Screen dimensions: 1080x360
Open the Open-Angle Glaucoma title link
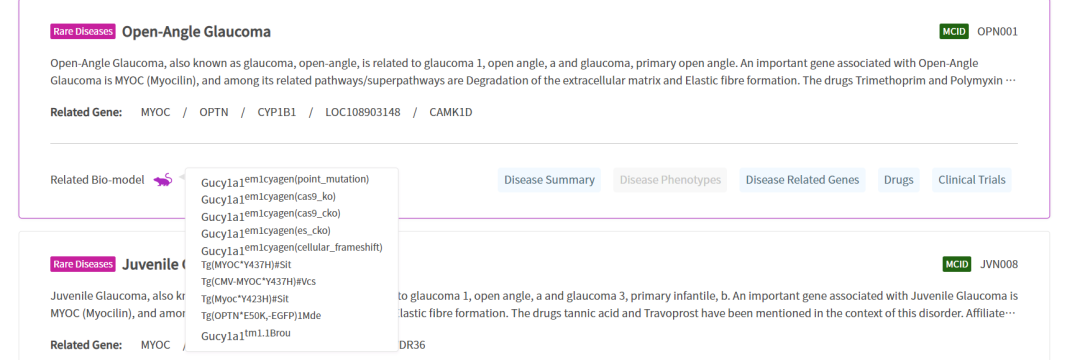(x=196, y=32)
